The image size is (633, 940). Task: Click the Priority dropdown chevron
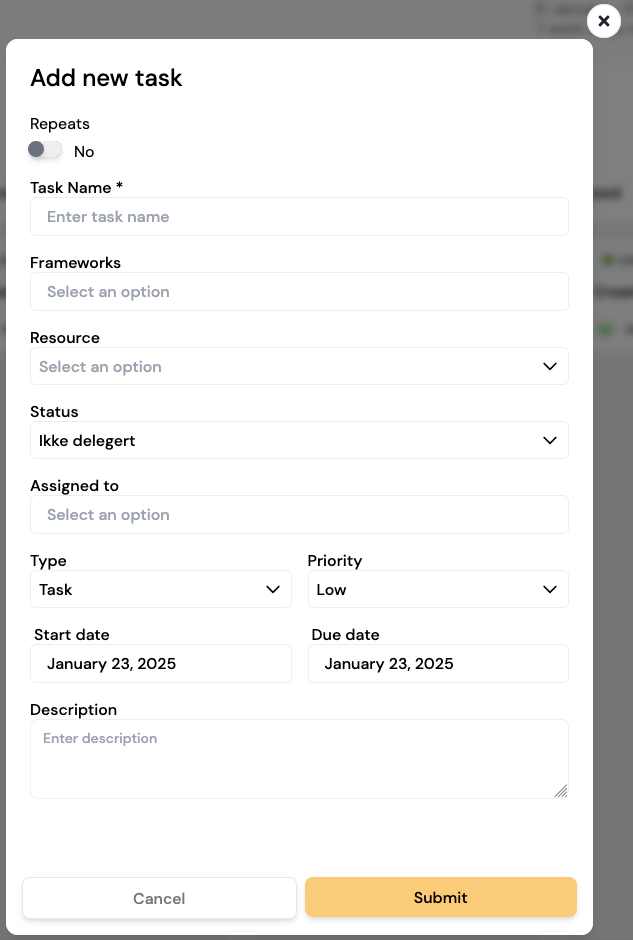click(x=550, y=589)
